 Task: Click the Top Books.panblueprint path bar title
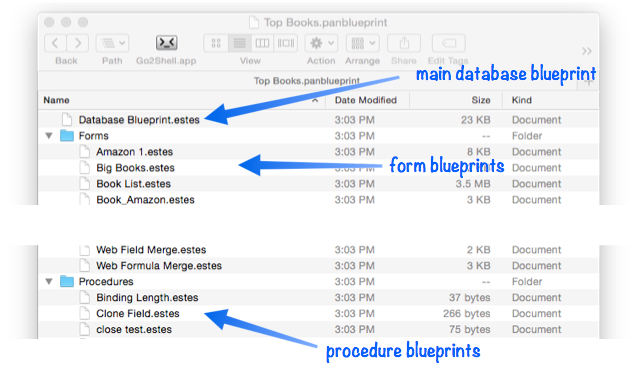pos(307,81)
